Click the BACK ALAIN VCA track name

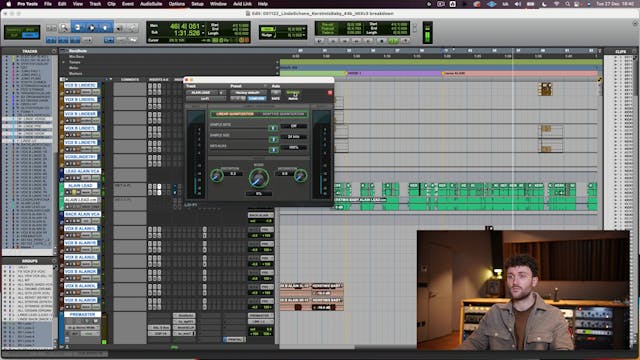[82, 214]
